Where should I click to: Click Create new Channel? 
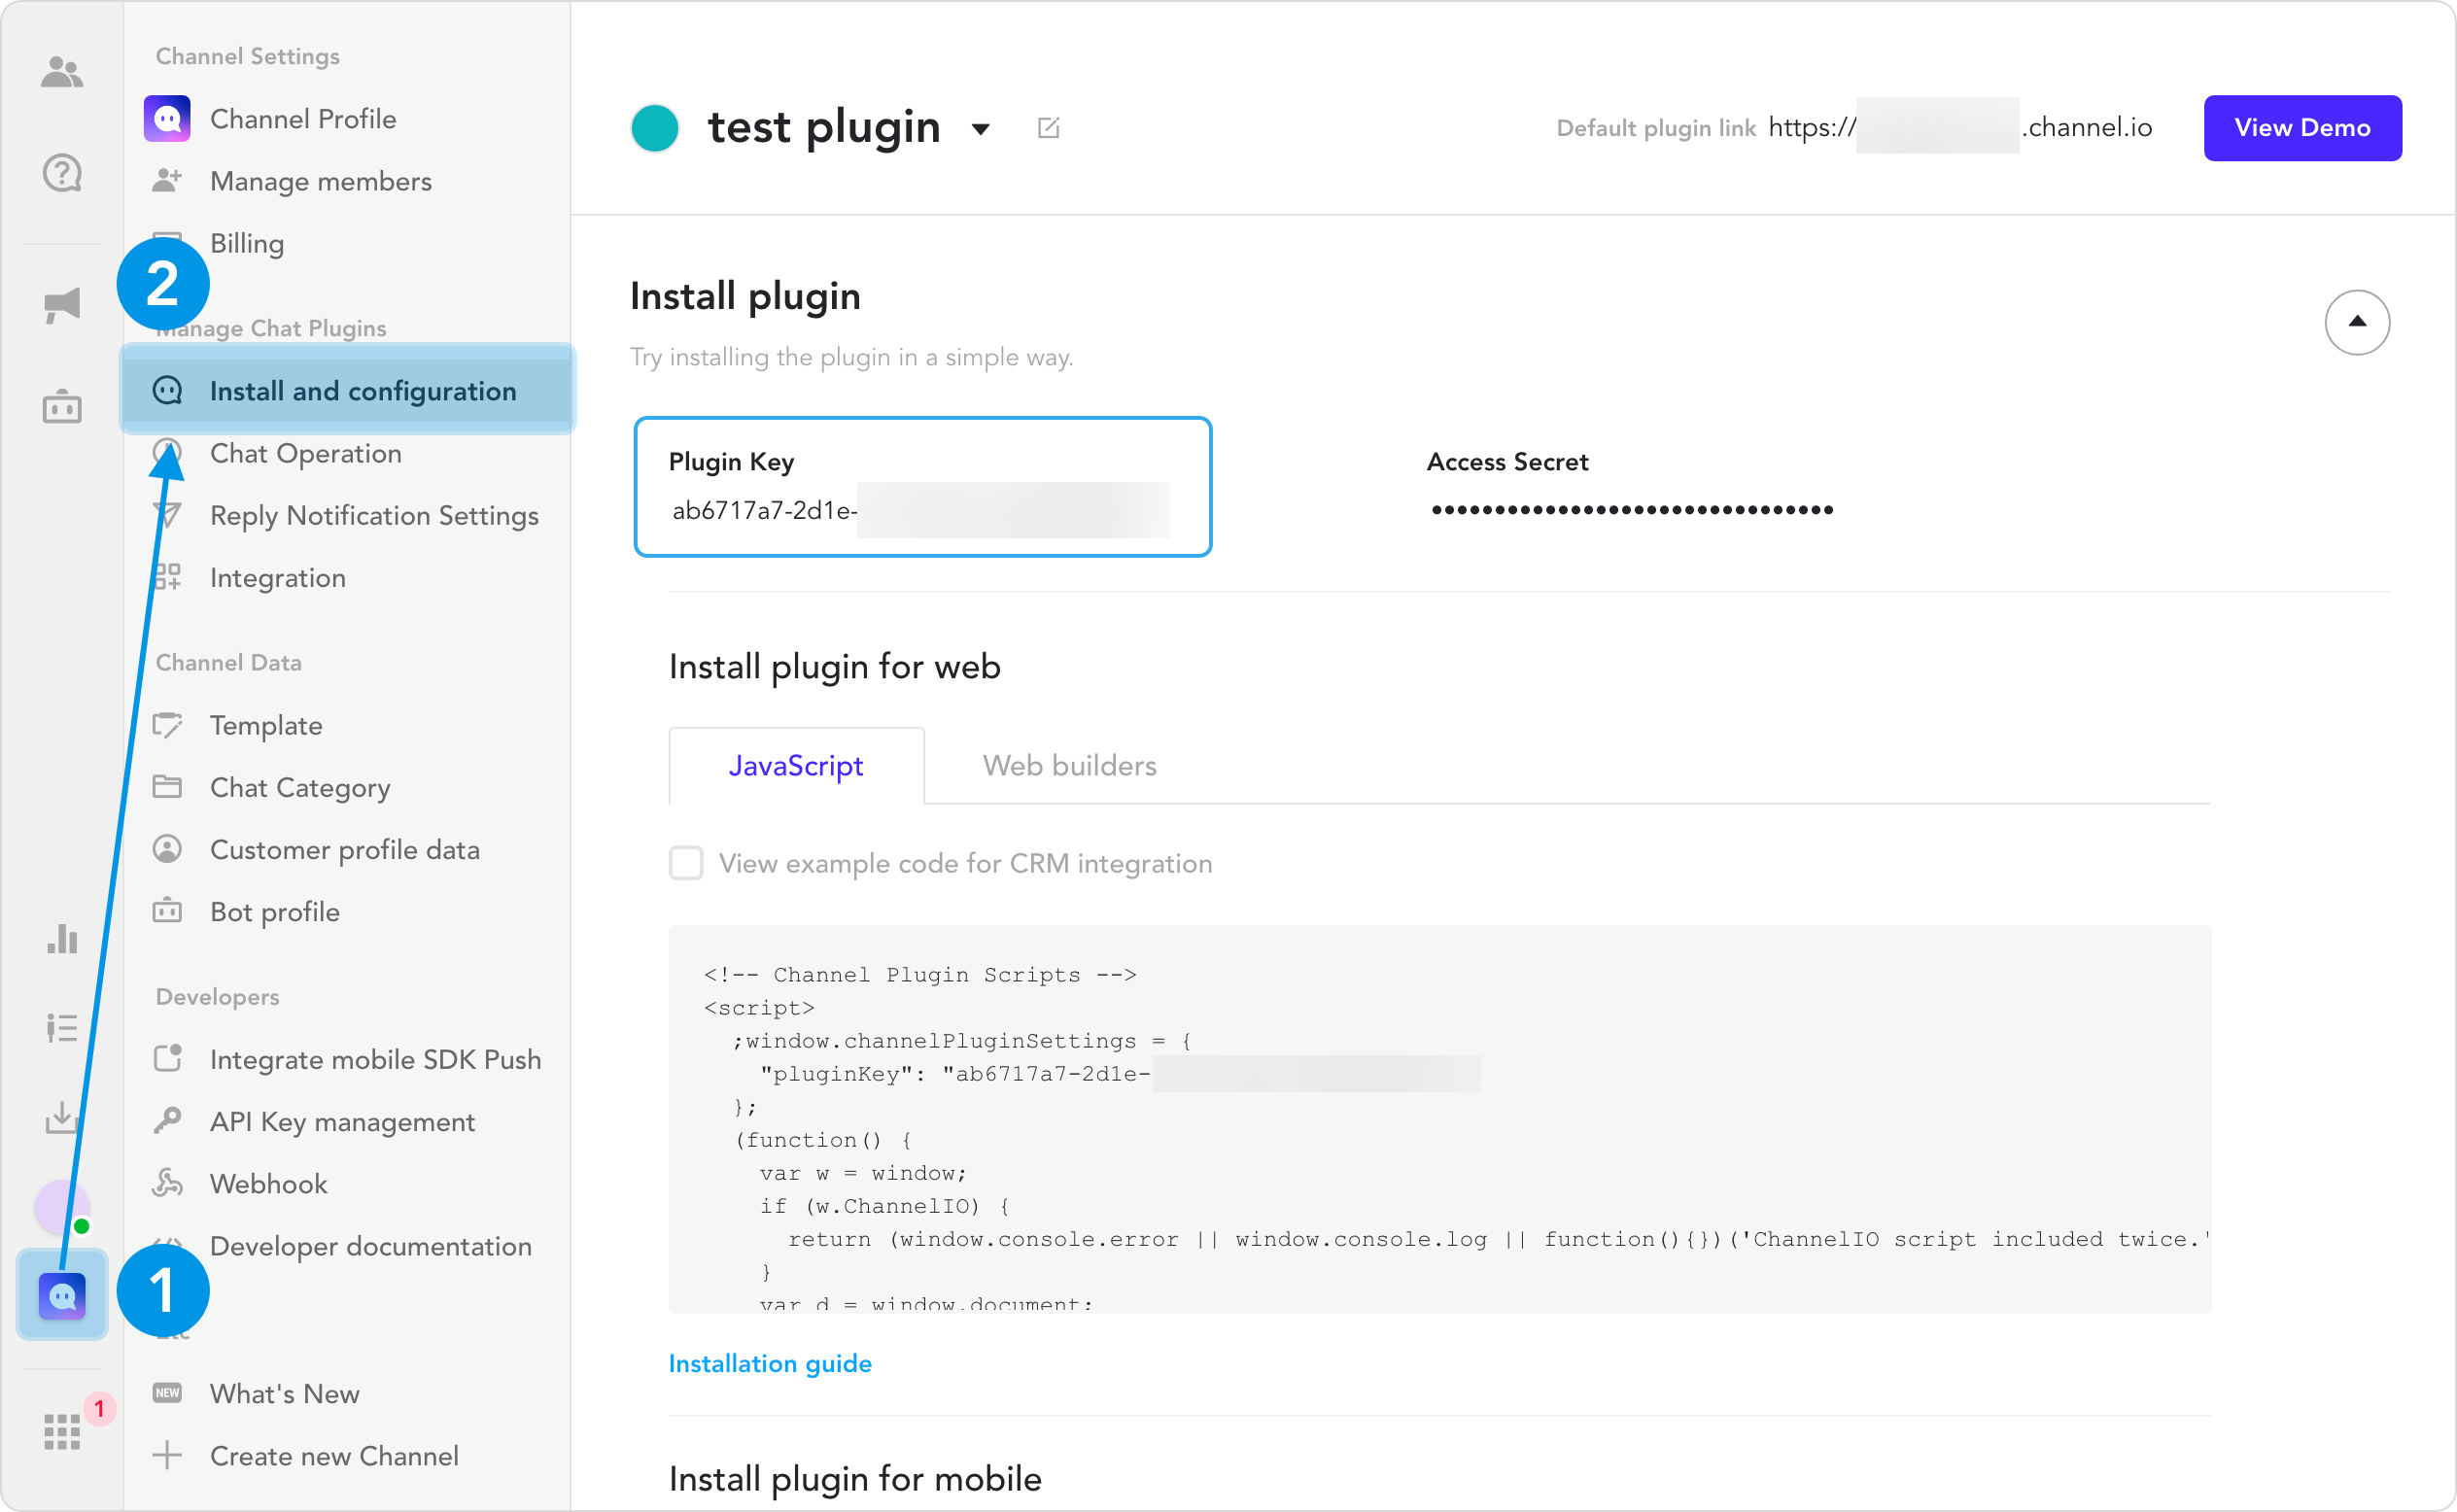(334, 1456)
